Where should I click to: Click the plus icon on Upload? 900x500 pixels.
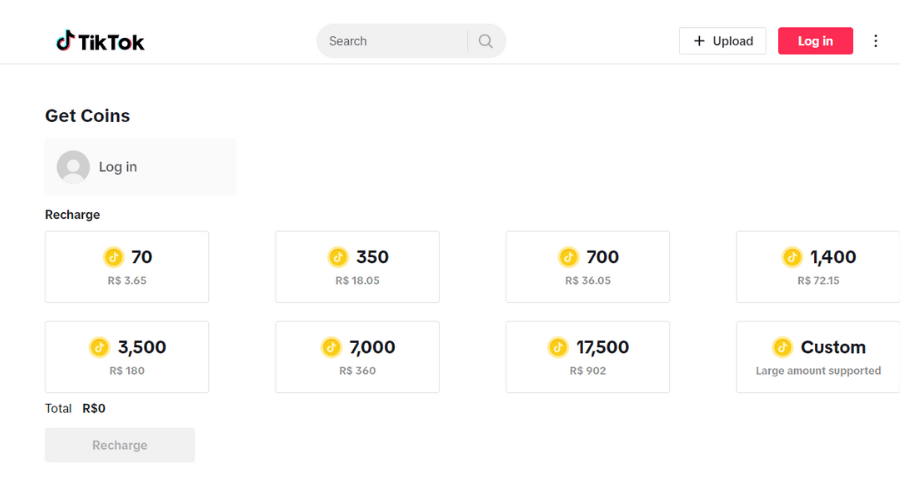tap(699, 41)
